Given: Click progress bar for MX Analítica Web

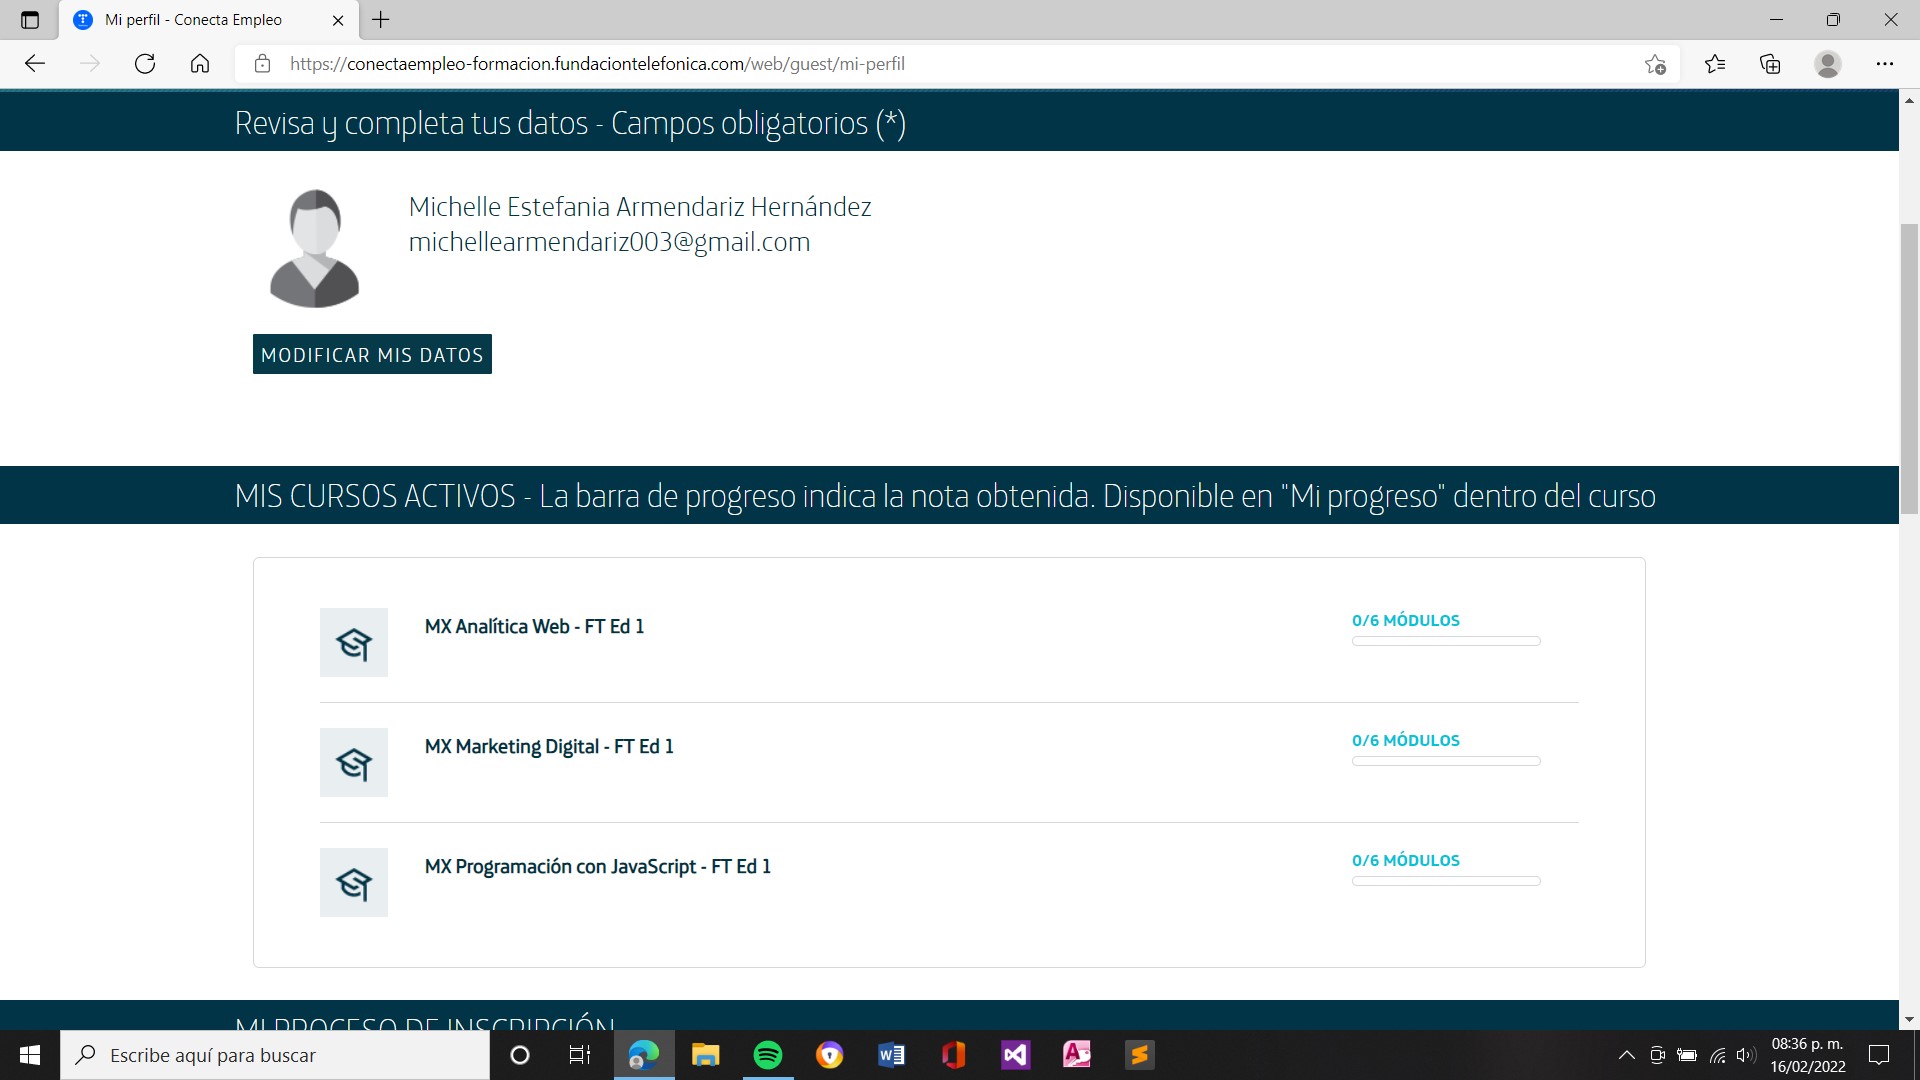Looking at the screenshot, I should point(1446,641).
